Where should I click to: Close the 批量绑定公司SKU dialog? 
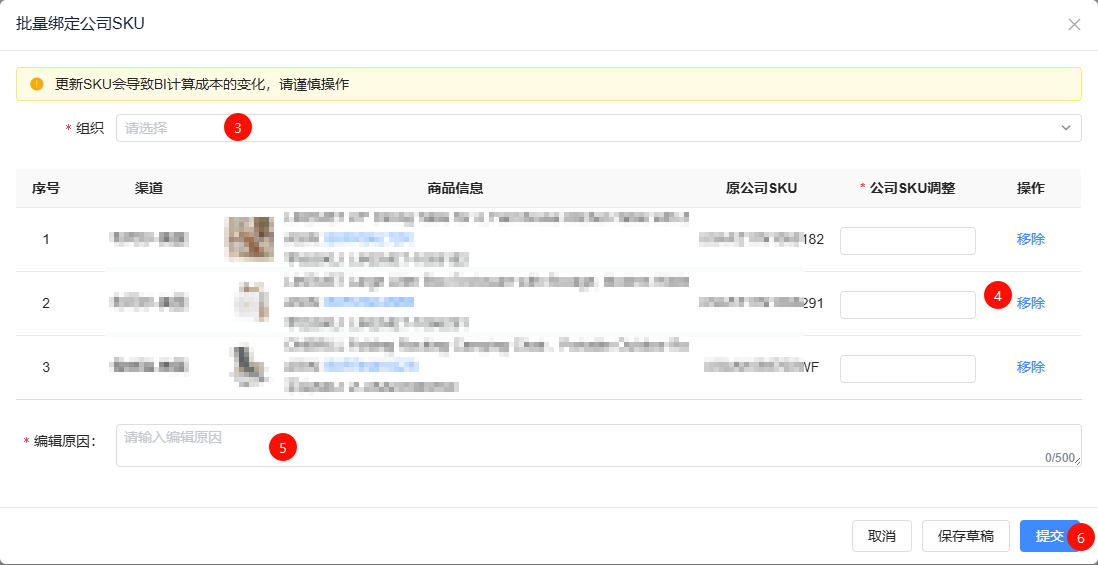click(1074, 24)
